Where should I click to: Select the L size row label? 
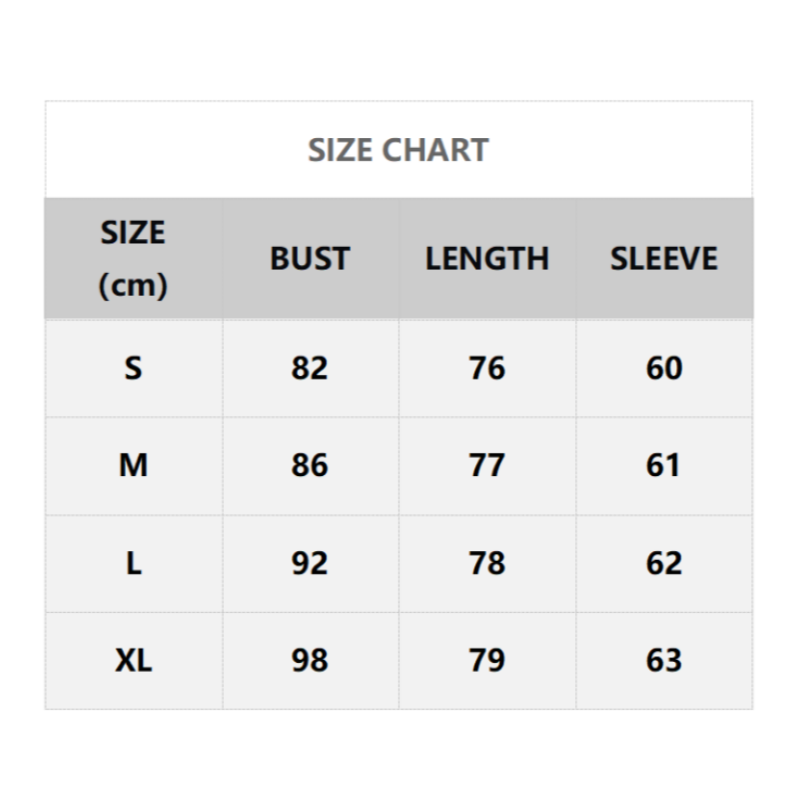(x=133, y=563)
